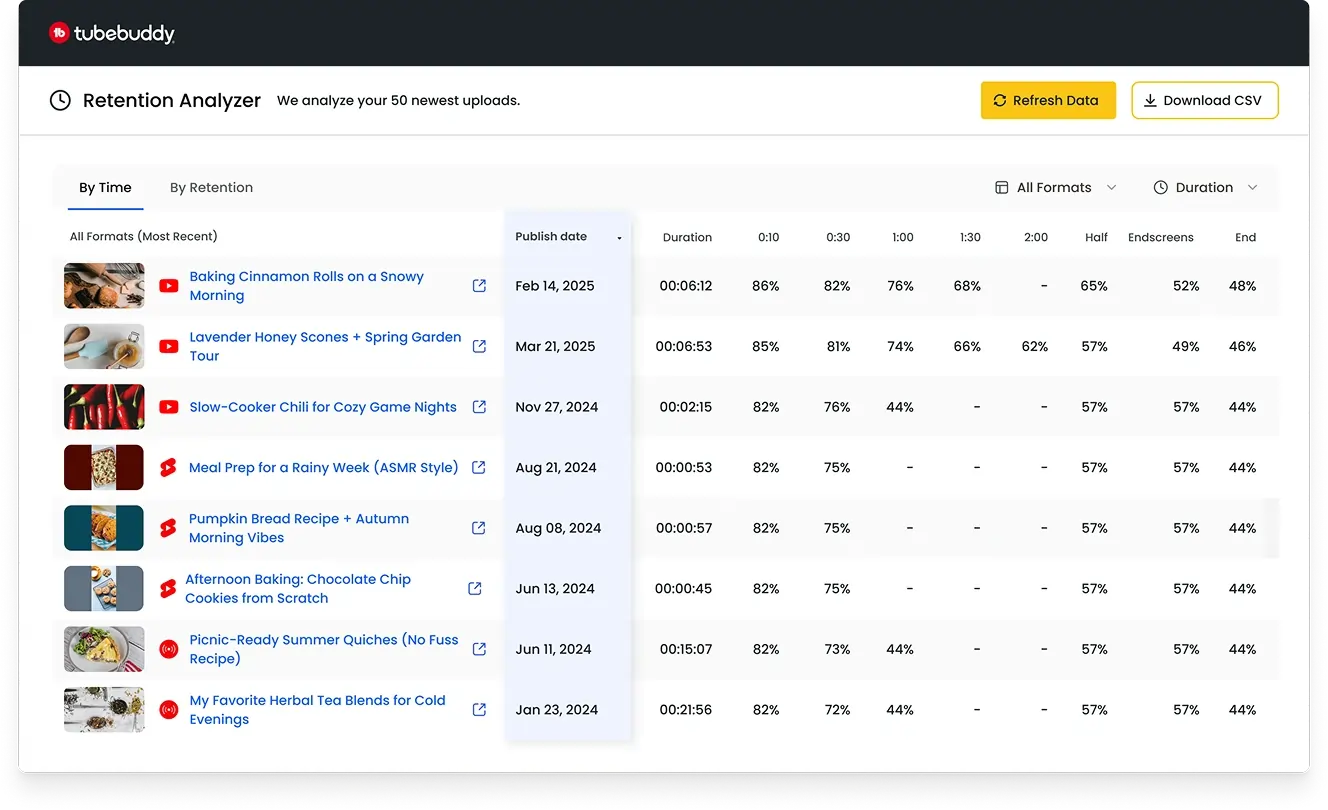Click the Publish date sort arrow
The height and width of the screenshot is (810, 1328).
click(619, 240)
